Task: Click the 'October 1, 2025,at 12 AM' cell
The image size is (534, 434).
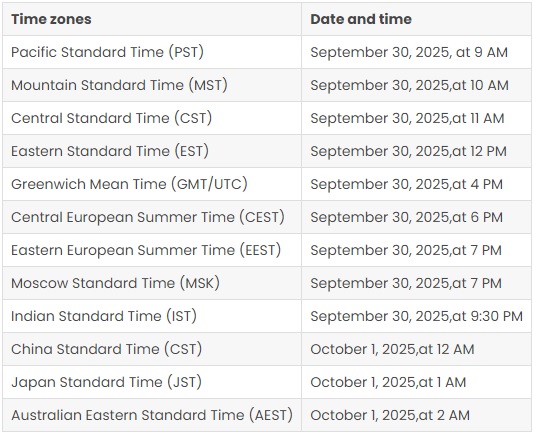Action: tap(416, 349)
